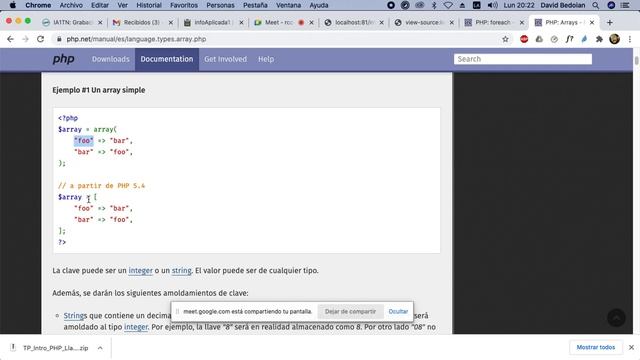Screen dimensions: 640x360
Task: Open the Chrome three-dot menu
Action: pos(630,39)
